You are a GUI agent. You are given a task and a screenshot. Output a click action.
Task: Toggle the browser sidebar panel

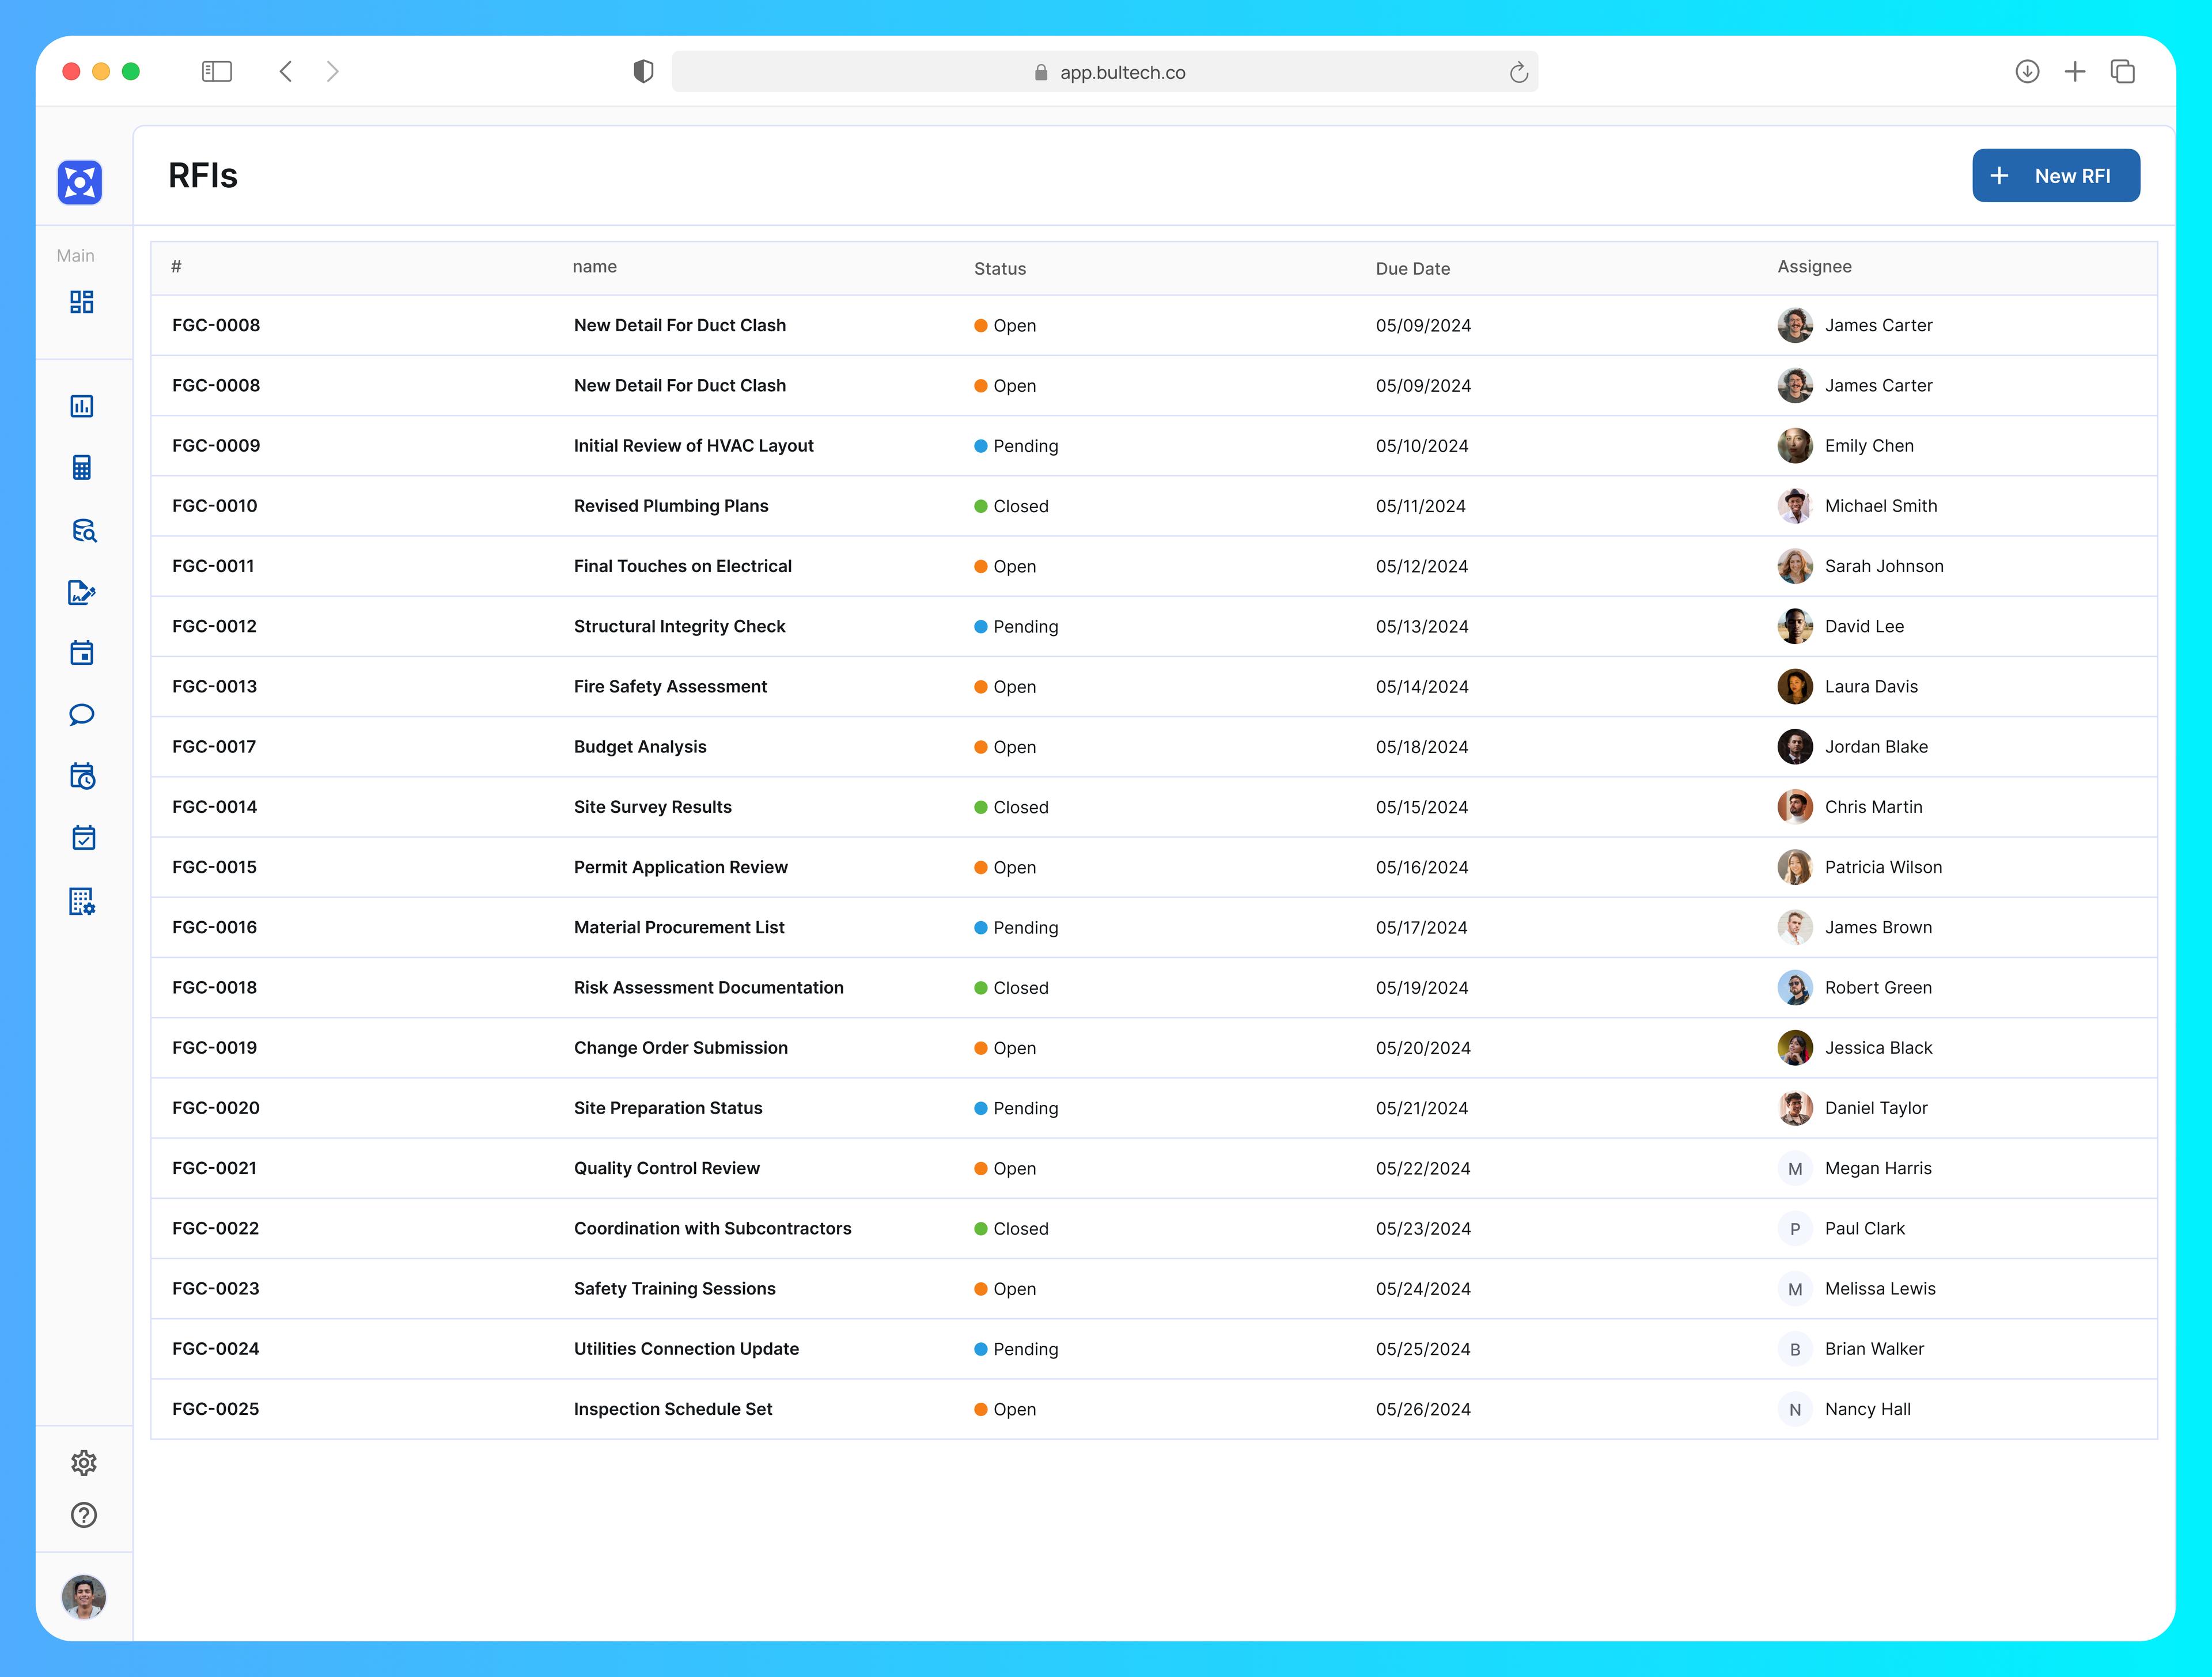[x=217, y=71]
